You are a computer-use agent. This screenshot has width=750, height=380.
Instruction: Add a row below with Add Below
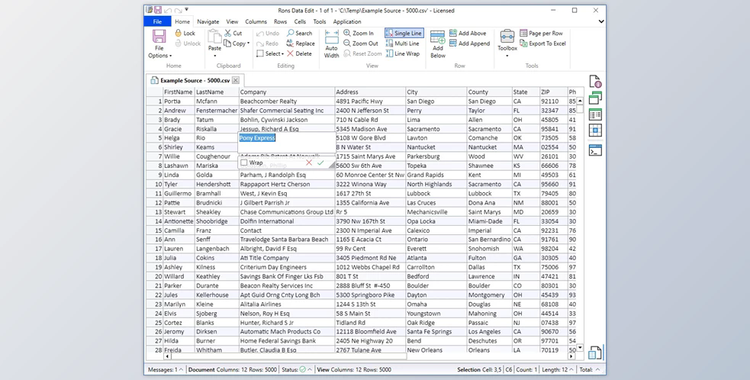point(438,44)
